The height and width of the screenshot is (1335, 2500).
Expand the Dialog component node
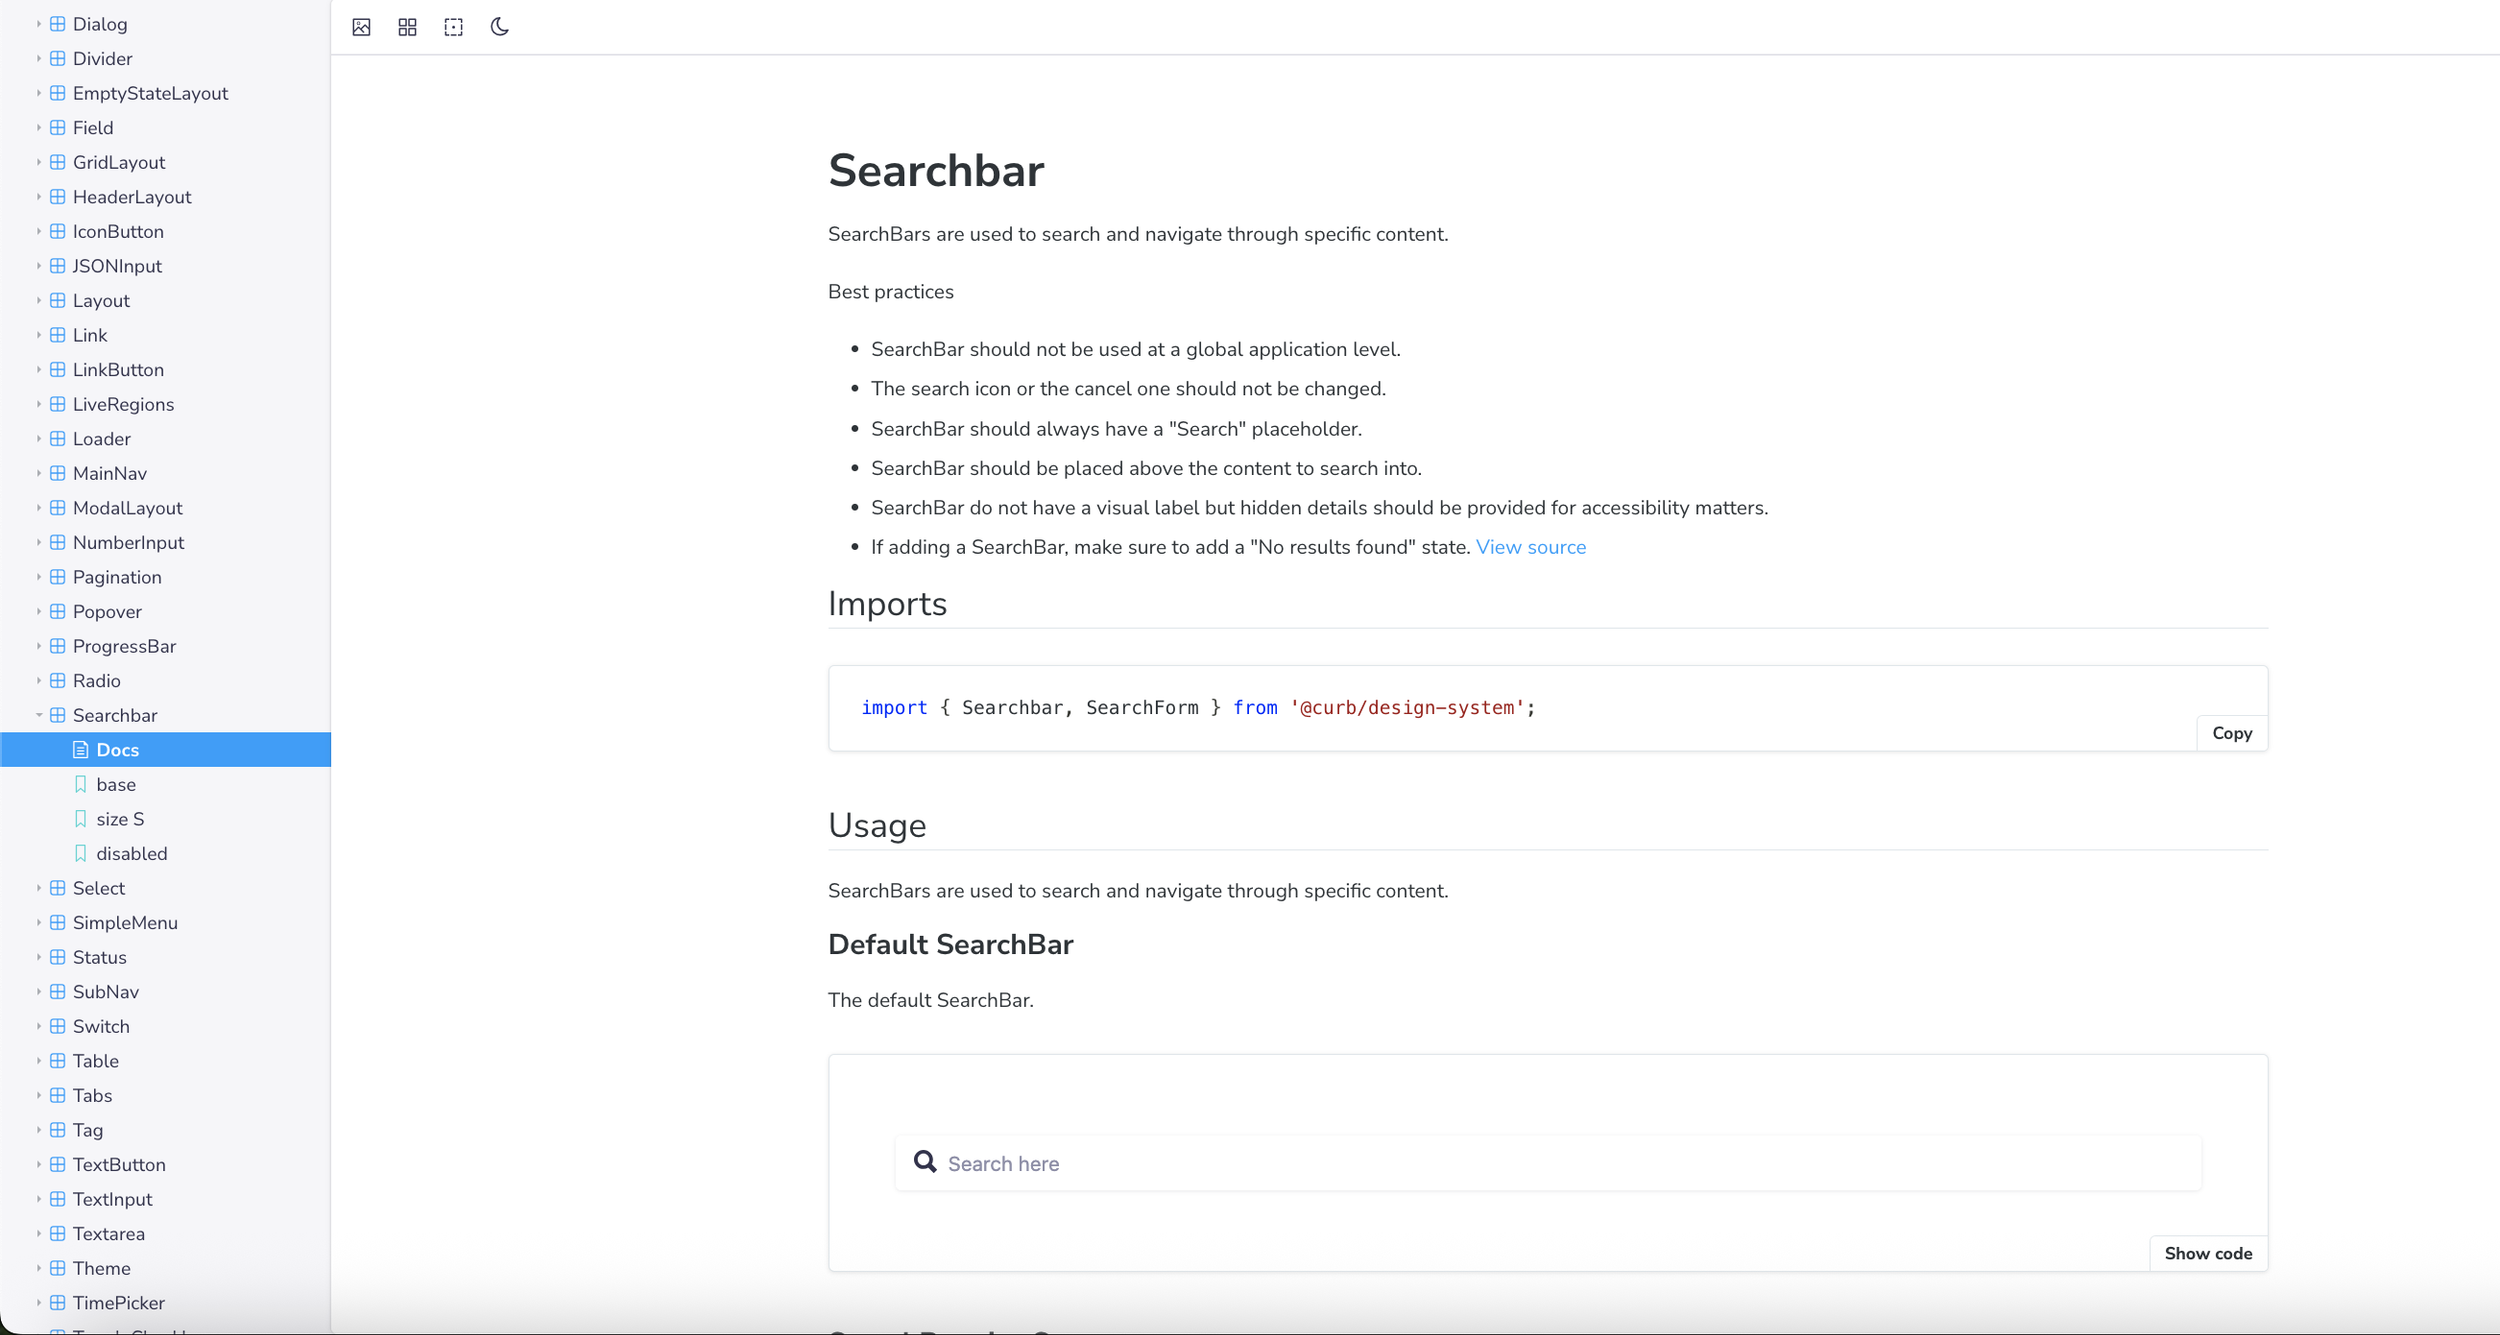[39, 24]
